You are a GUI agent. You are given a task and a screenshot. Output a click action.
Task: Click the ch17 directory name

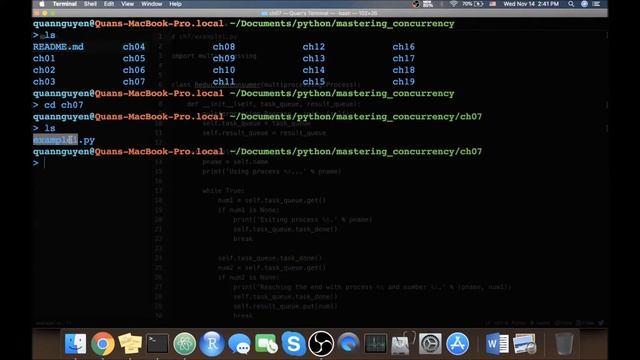click(x=403, y=58)
